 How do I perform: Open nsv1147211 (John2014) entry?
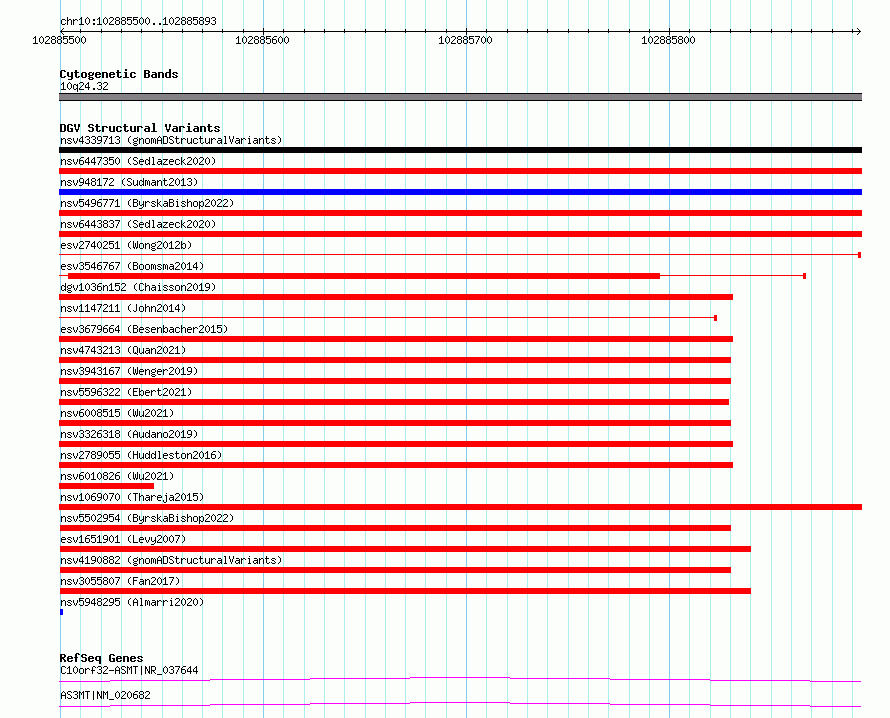click(x=123, y=308)
